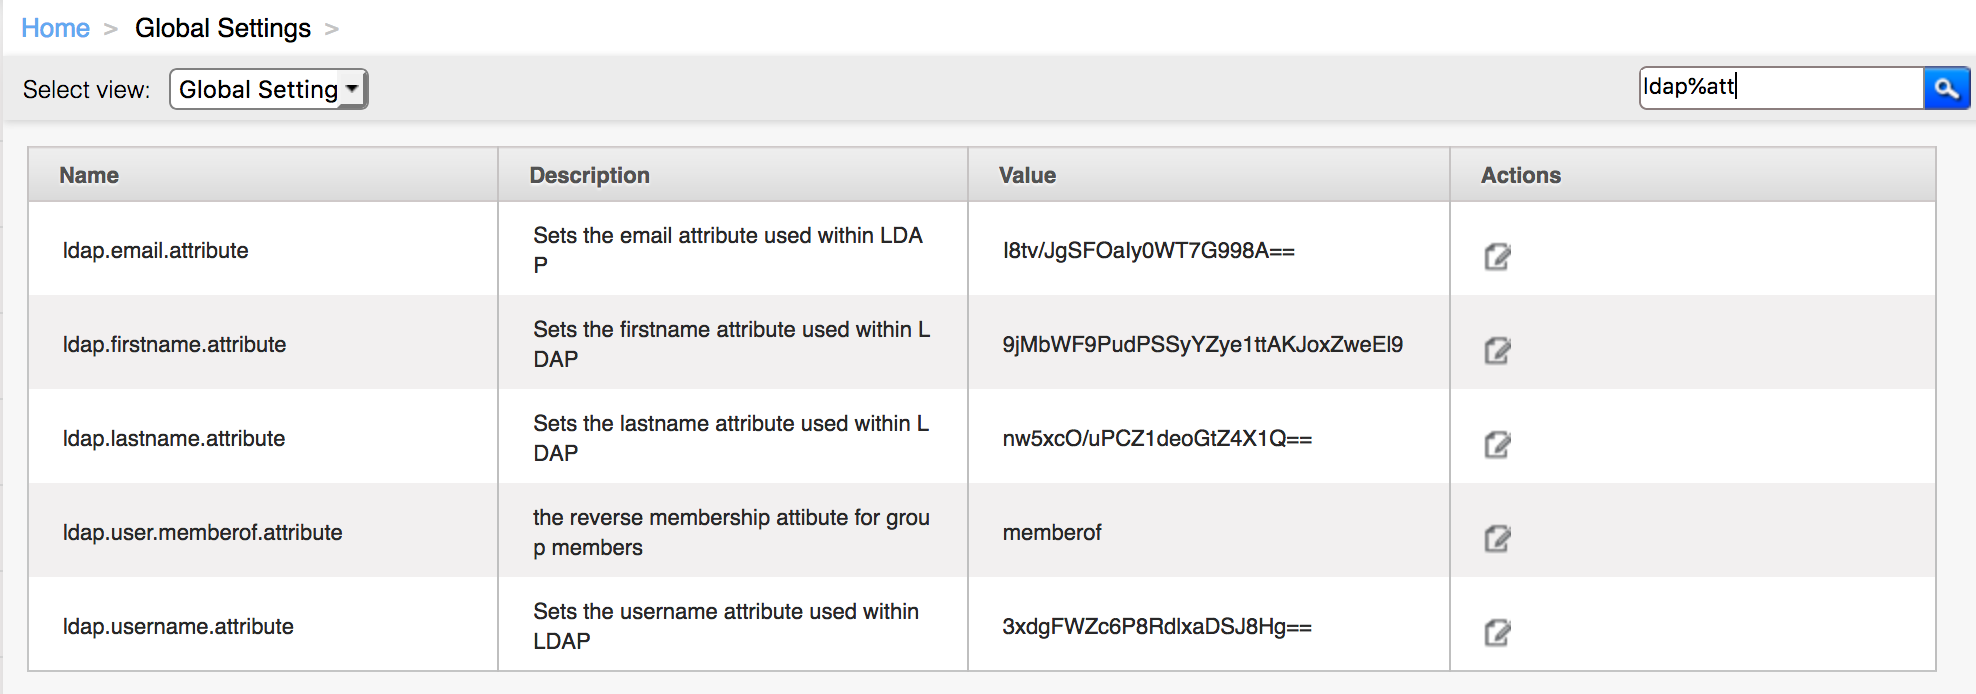Focus the search field containing ldap%att
The image size is (1976, 694).
tap(1782, 88)
